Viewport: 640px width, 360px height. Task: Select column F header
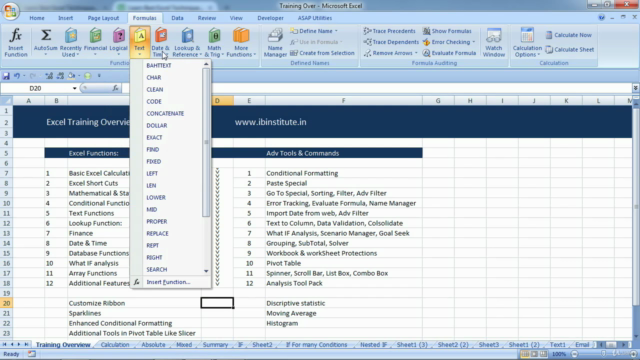click(x=343, y=100)
